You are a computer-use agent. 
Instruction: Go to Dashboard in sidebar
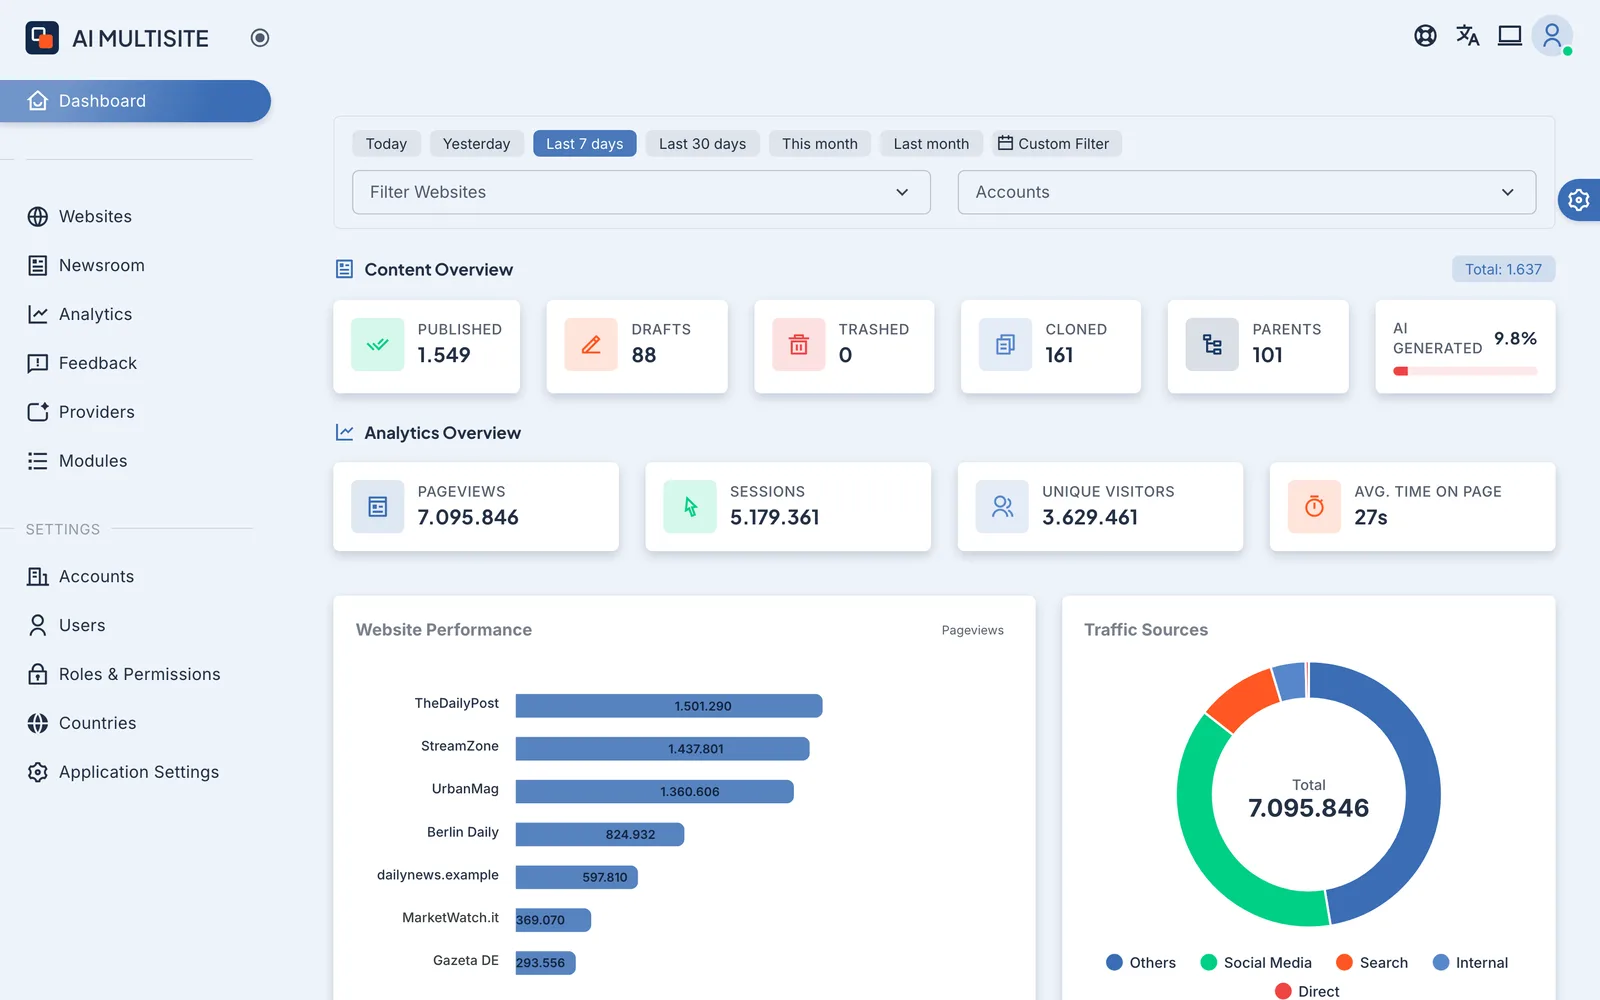tap(135, 101)
